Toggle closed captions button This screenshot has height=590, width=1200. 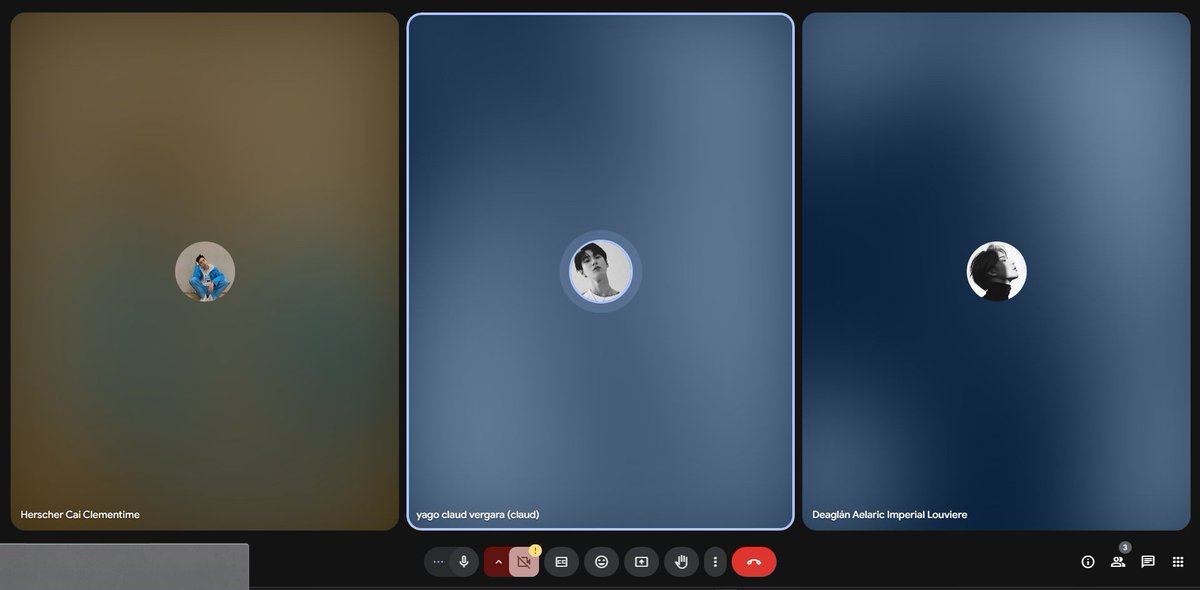click(562, 562)
